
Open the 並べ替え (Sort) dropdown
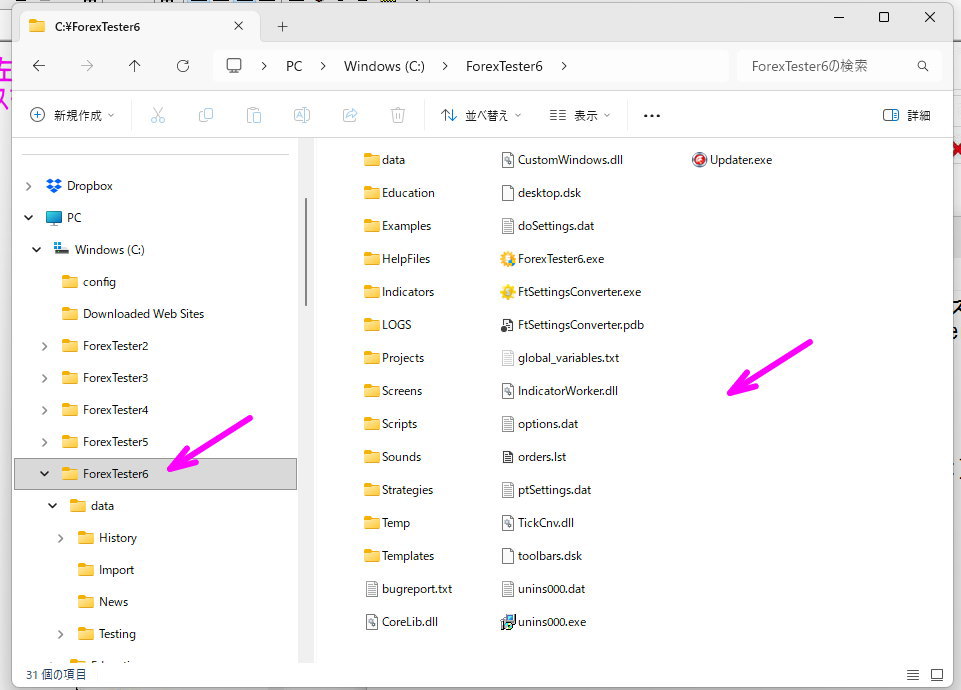481,115
